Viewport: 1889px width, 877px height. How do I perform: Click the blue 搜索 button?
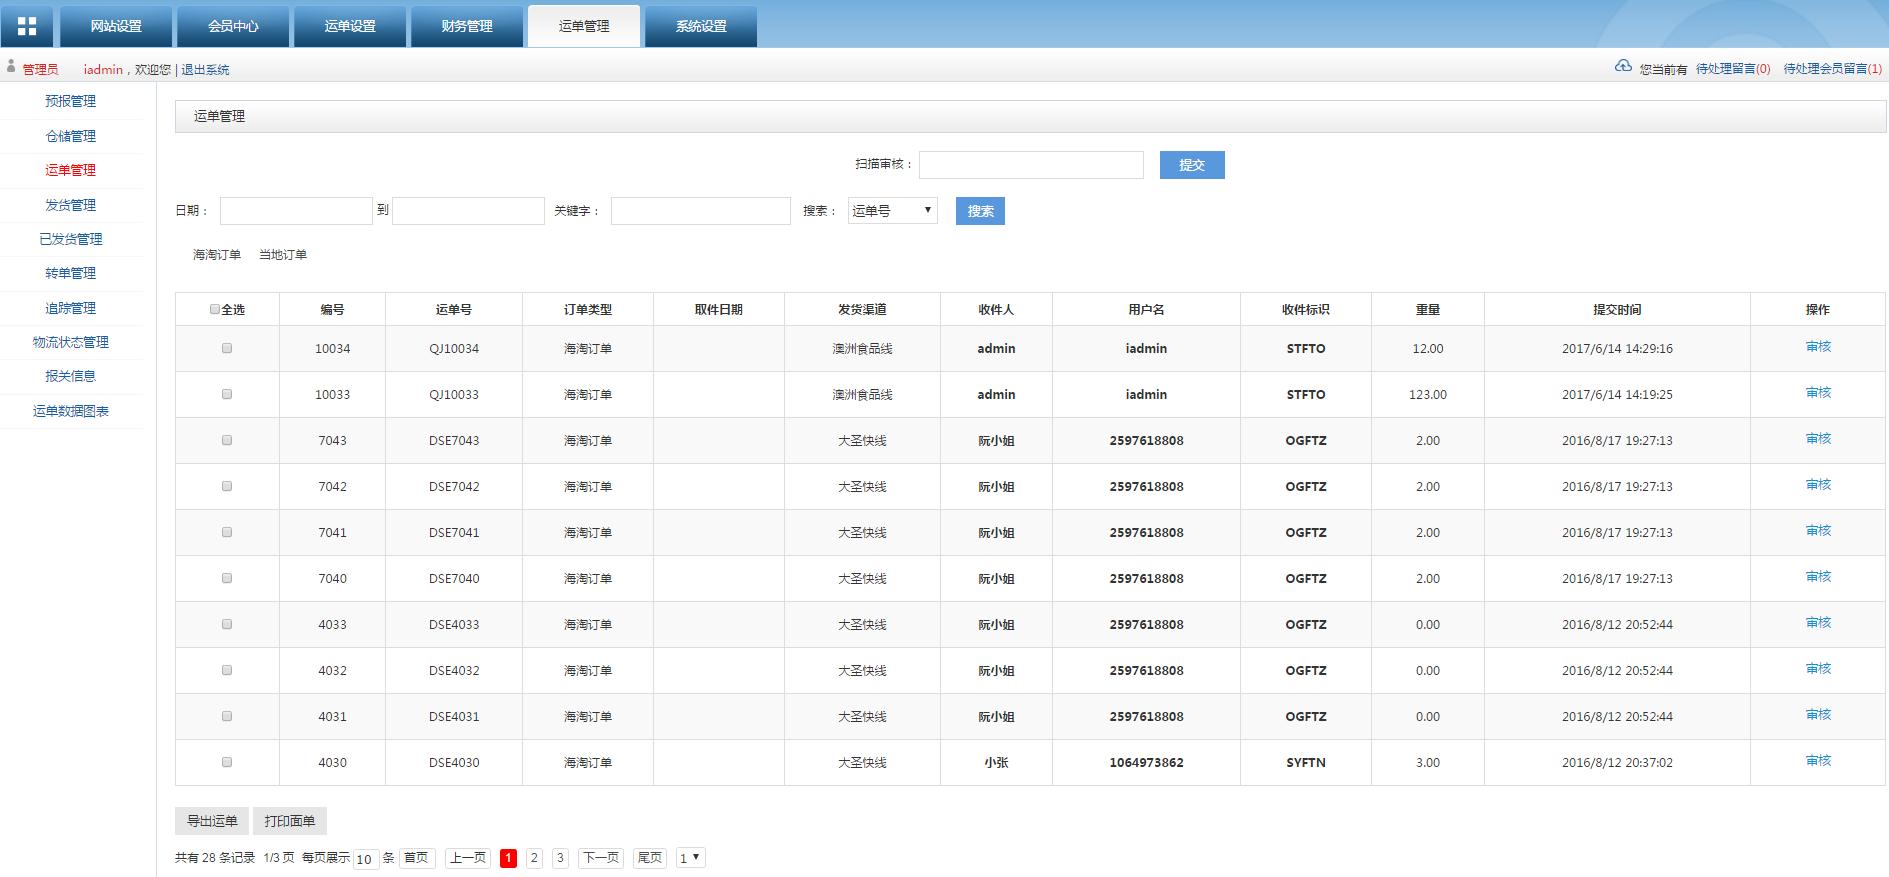(x=980, y=211)
